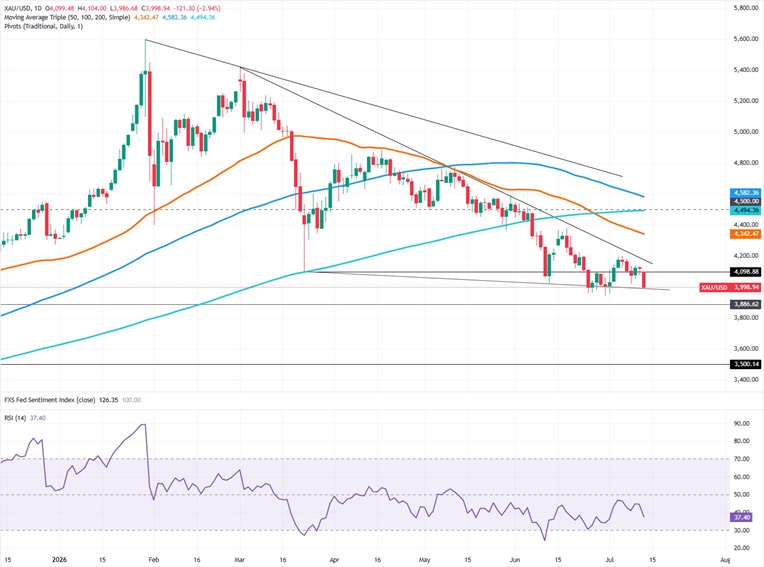Open Moving Average Triple indicator legend
764x567 pixels.
click(67, 17)
